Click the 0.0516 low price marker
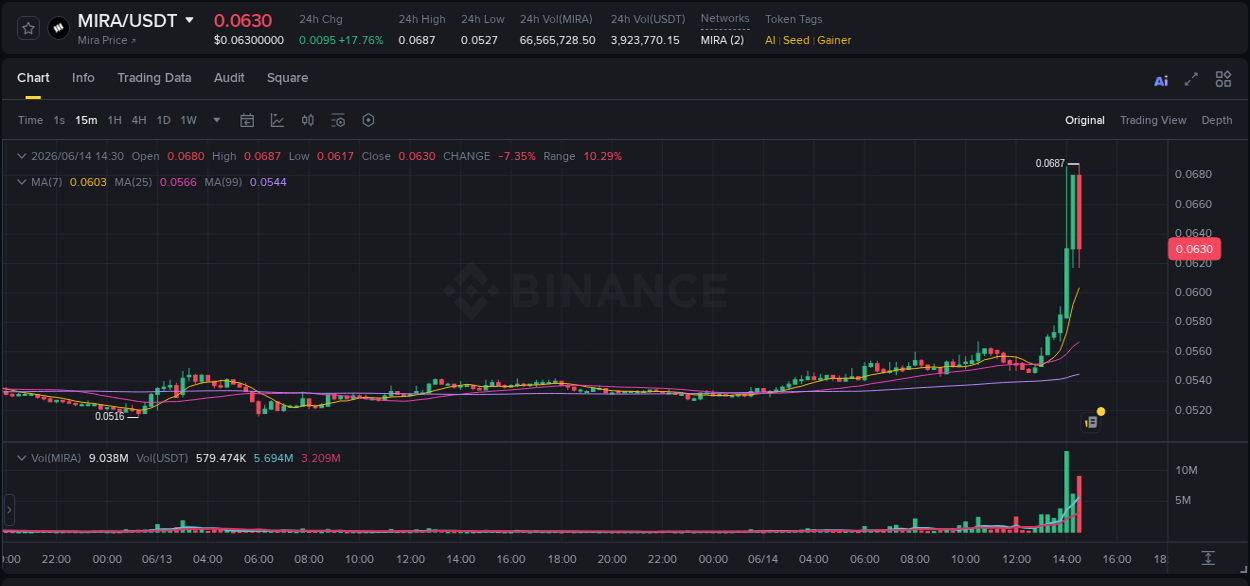The height and width of the screenshot is (586, 1250). tap(110, 416)
